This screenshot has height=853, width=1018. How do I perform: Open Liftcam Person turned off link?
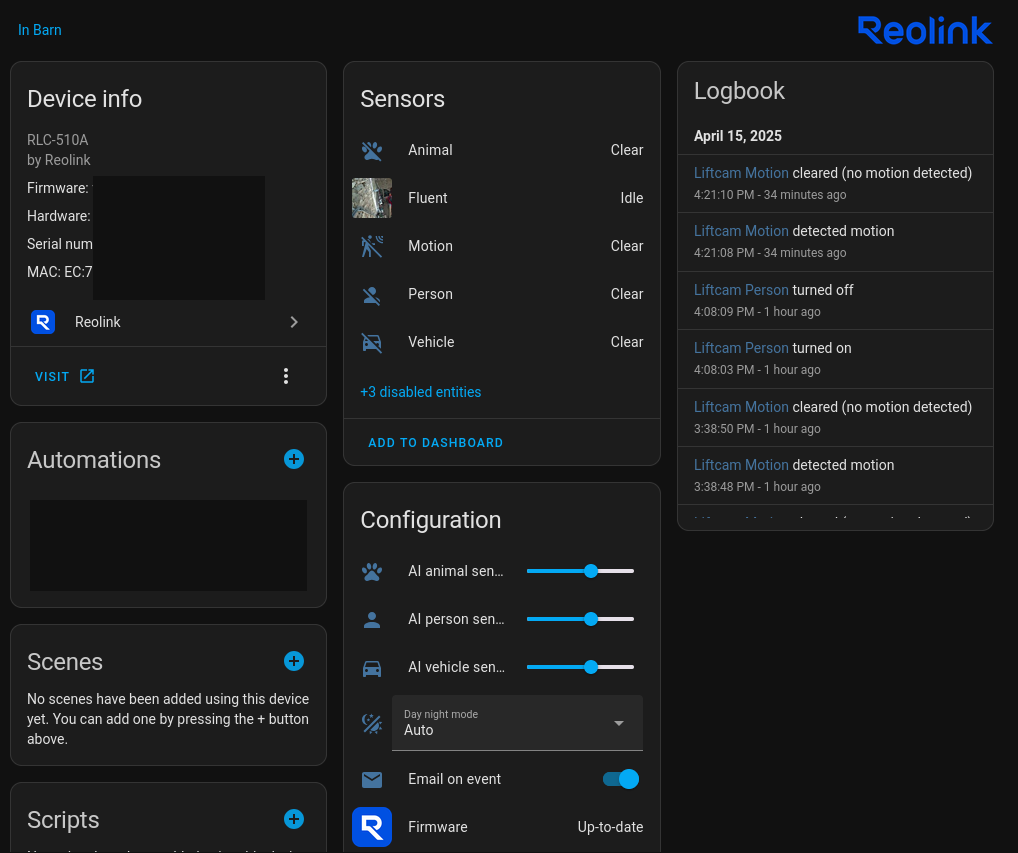click(x=741, y=290)
